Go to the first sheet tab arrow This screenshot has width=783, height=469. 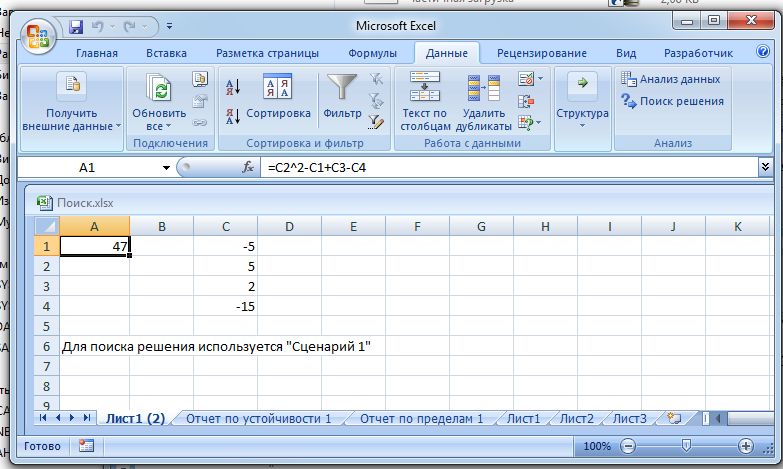pyautogui.click(x=42, y=418)
